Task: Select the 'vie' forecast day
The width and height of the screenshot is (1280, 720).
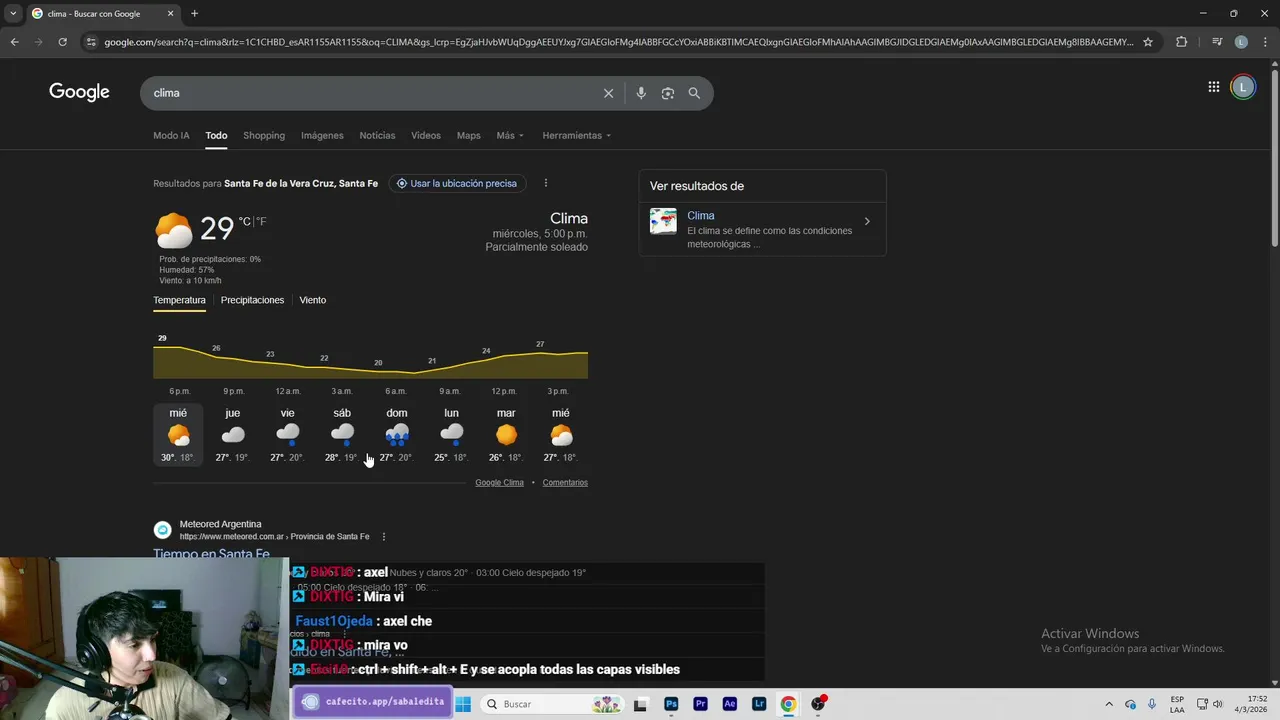Action: pyautogui.click(x=287, y=435)
